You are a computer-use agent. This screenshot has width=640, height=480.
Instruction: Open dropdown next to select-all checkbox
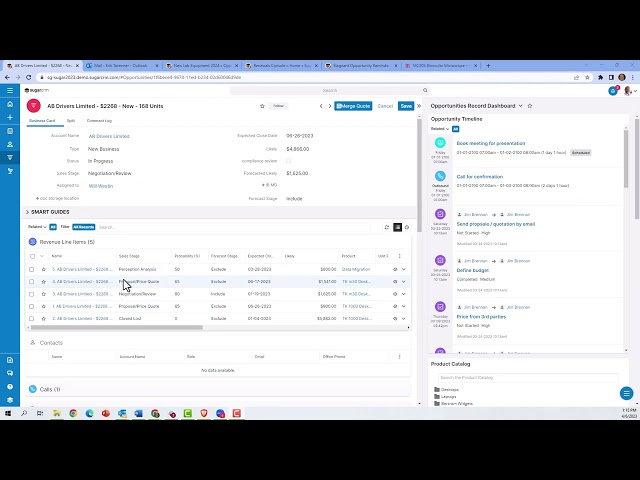(x=42, y=256)
